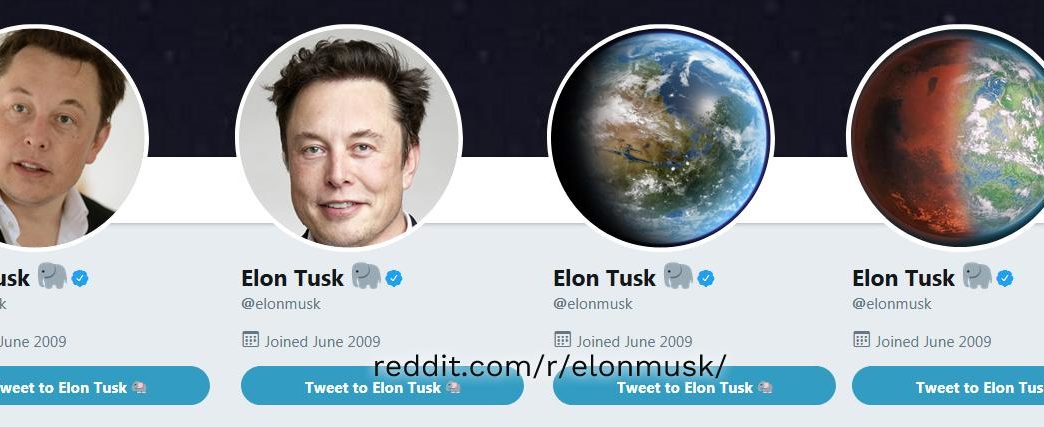Image resolution: width=1044 pixels, height=427 pixels.
Task: Open the leftmost cropped profile photo
Action: coord(70,137)
